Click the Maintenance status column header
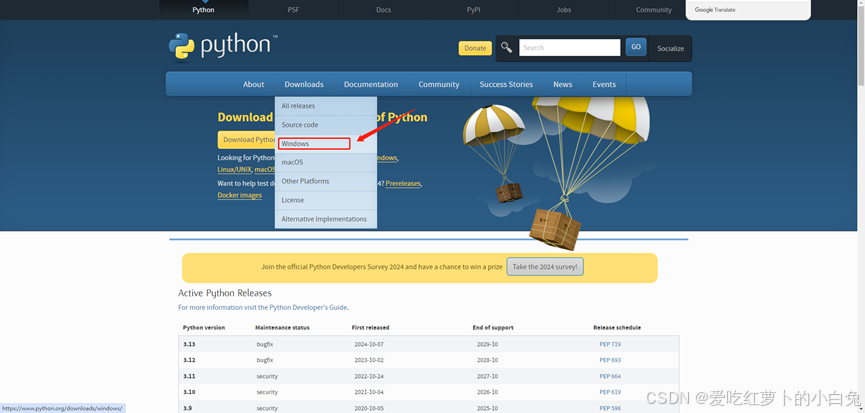865x413 pixels. 282,328
